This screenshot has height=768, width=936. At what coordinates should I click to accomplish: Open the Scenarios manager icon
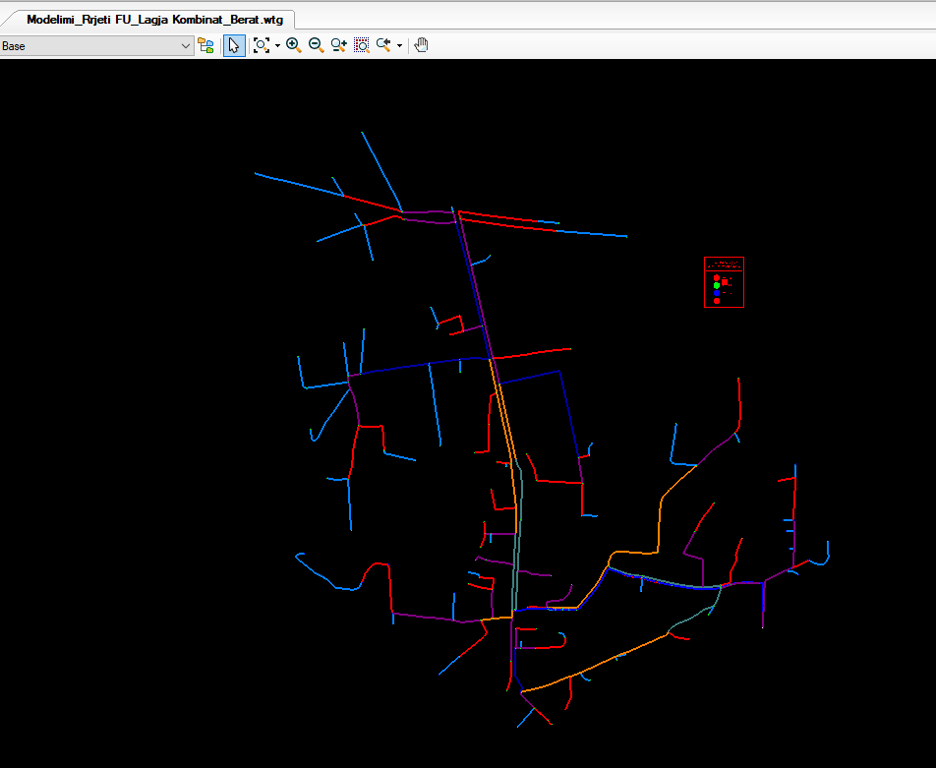click(x=206, y=46)
